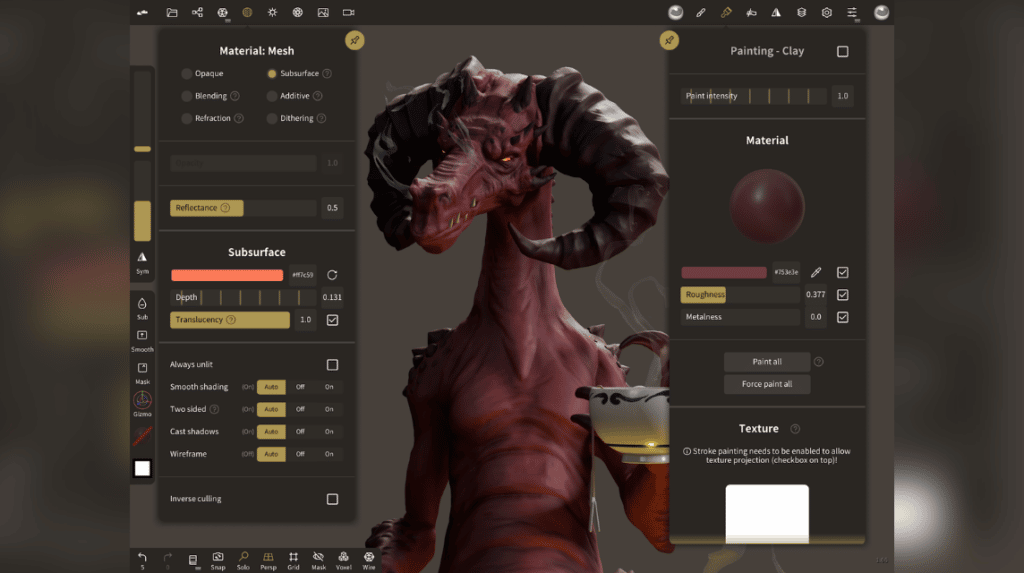This screenshot has height=573, width=1024.
Task: Click the Reflectance slider
Action: coord(244,208)
